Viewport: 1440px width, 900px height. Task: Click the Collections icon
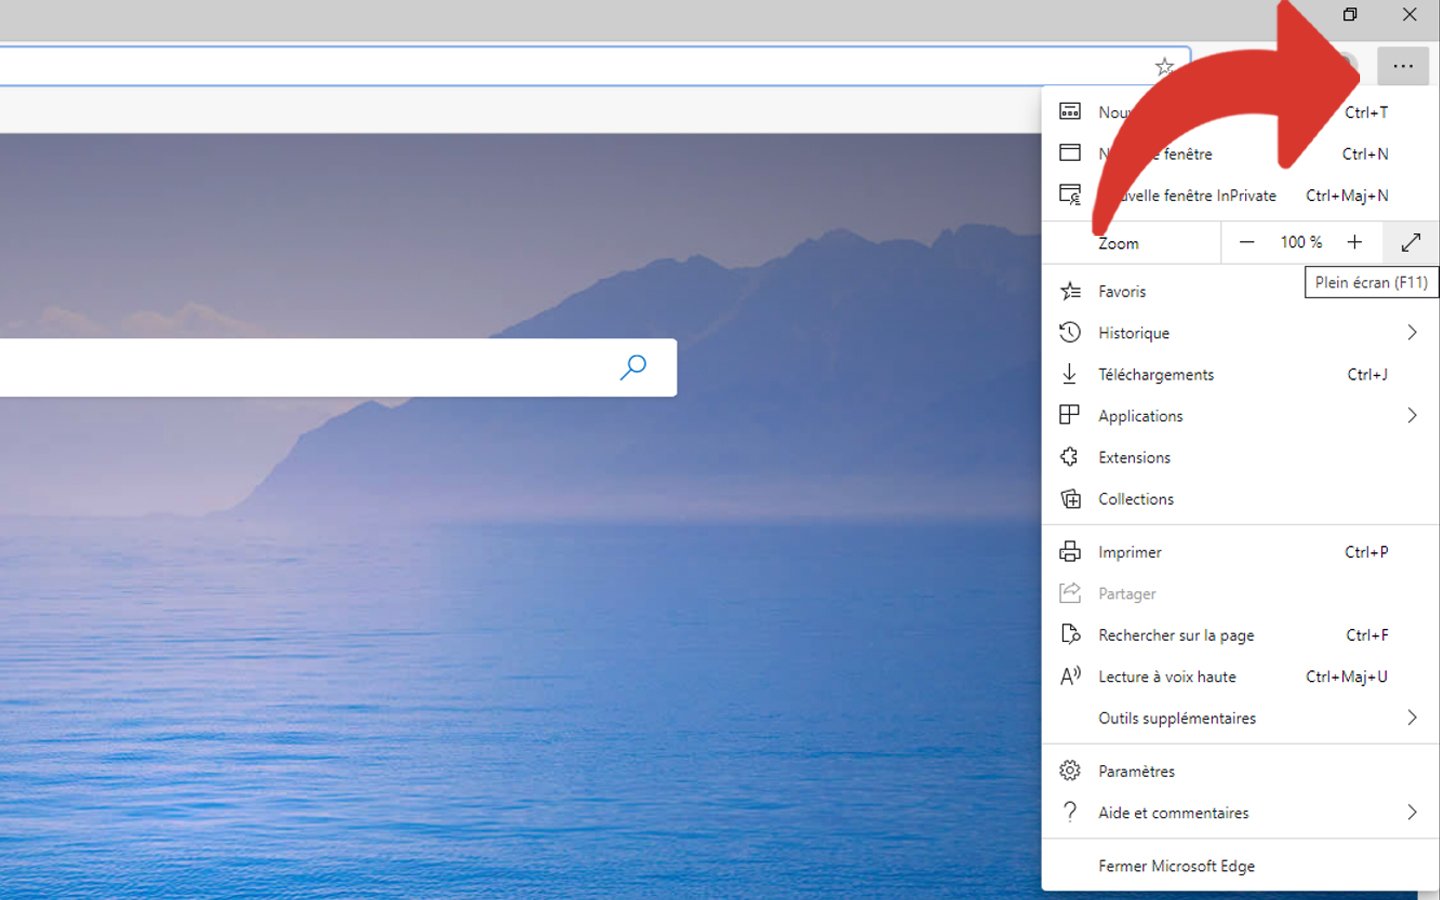coord(1070,499)
